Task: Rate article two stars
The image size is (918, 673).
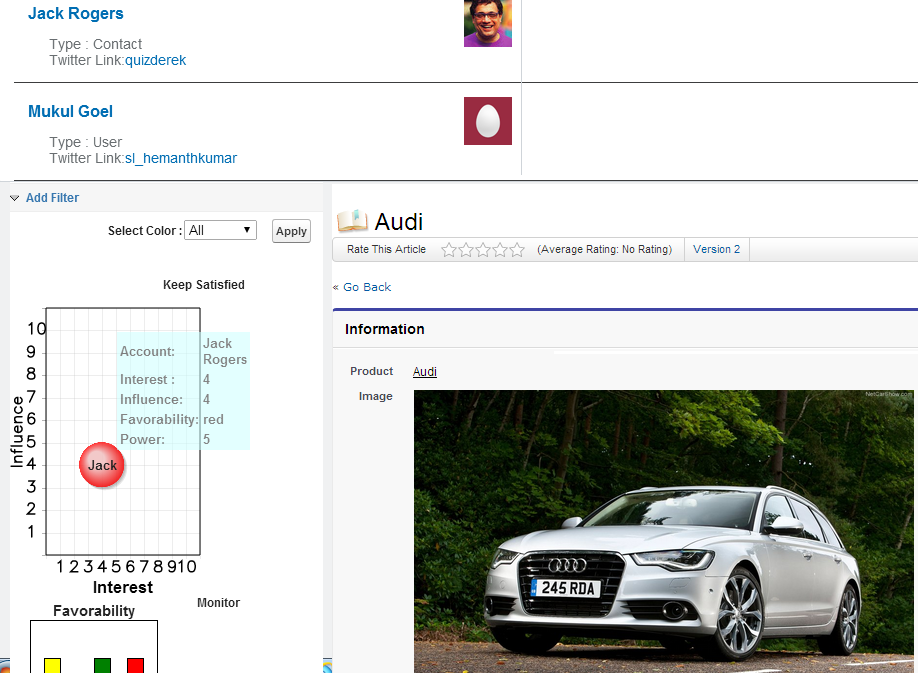Action: [x=466, y=250]
